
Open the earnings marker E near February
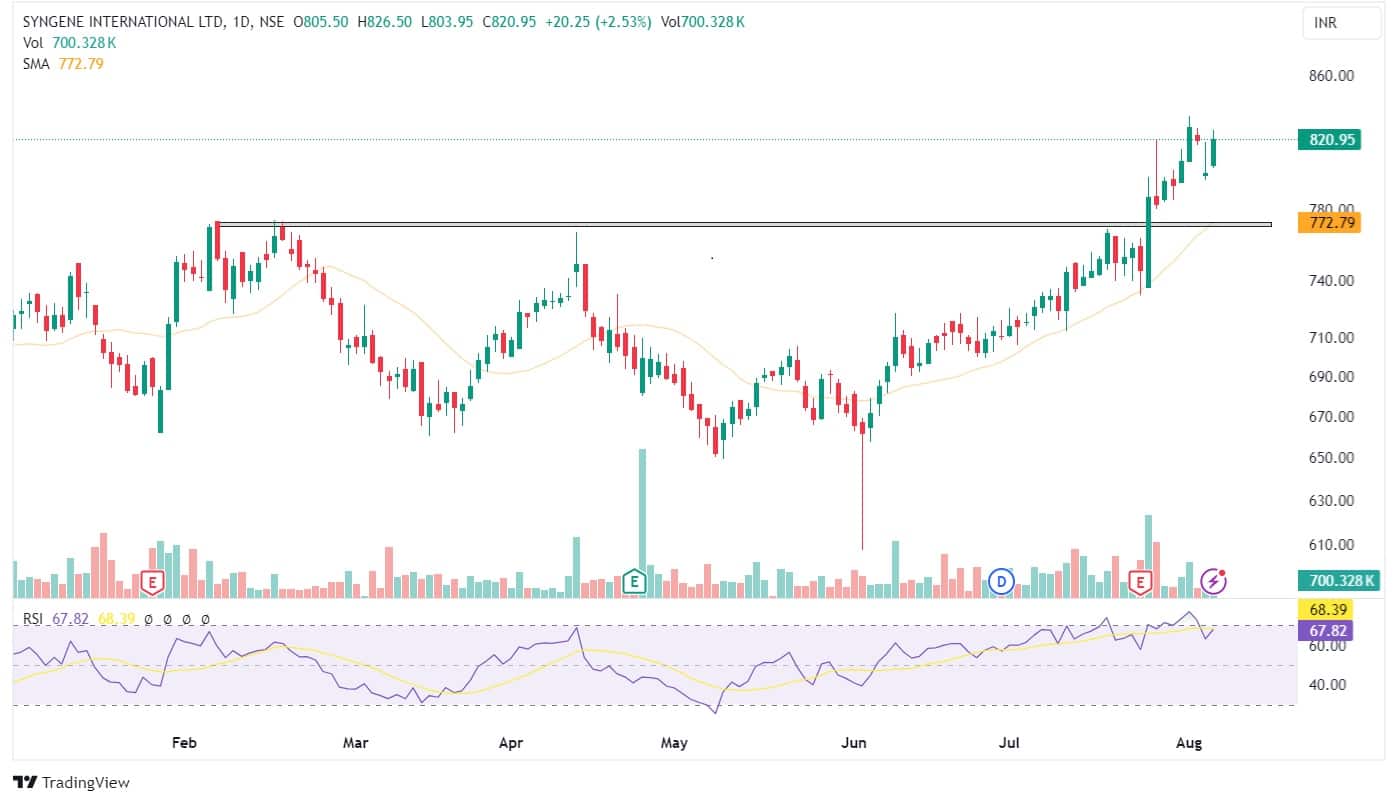pos(153,581)
